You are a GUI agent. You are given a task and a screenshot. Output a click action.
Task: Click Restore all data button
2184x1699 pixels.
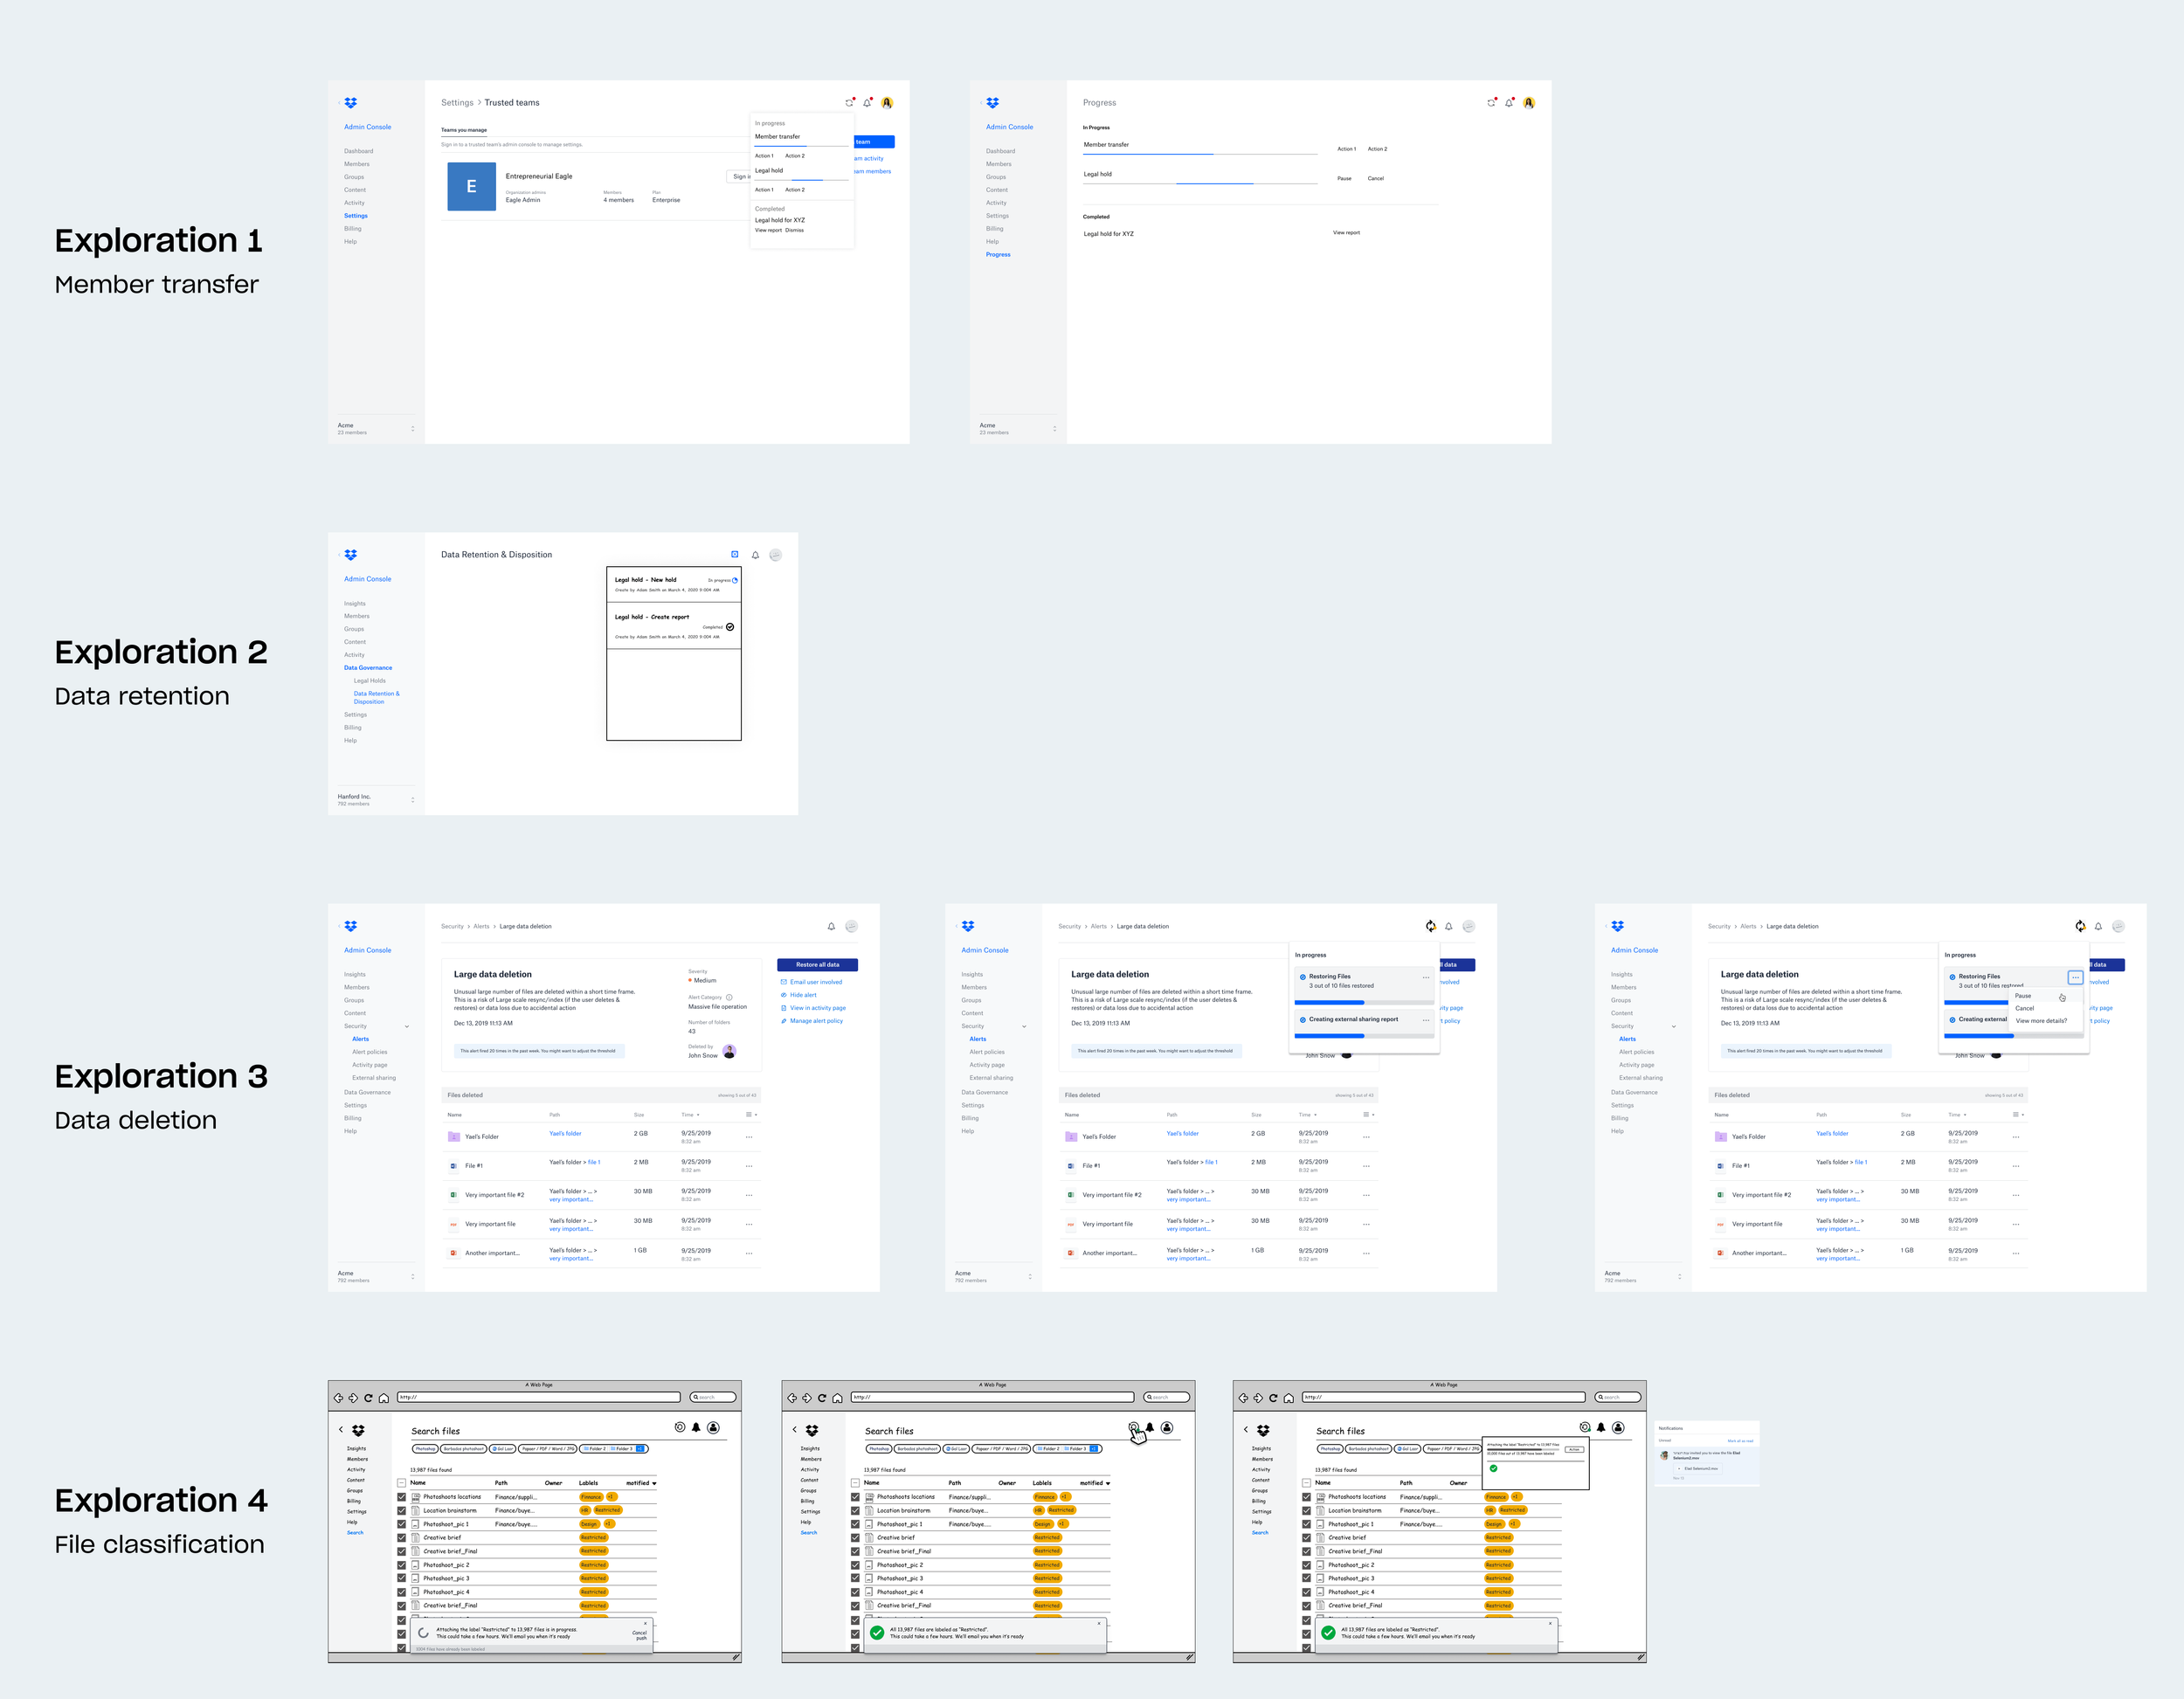[x=817, y=965]
